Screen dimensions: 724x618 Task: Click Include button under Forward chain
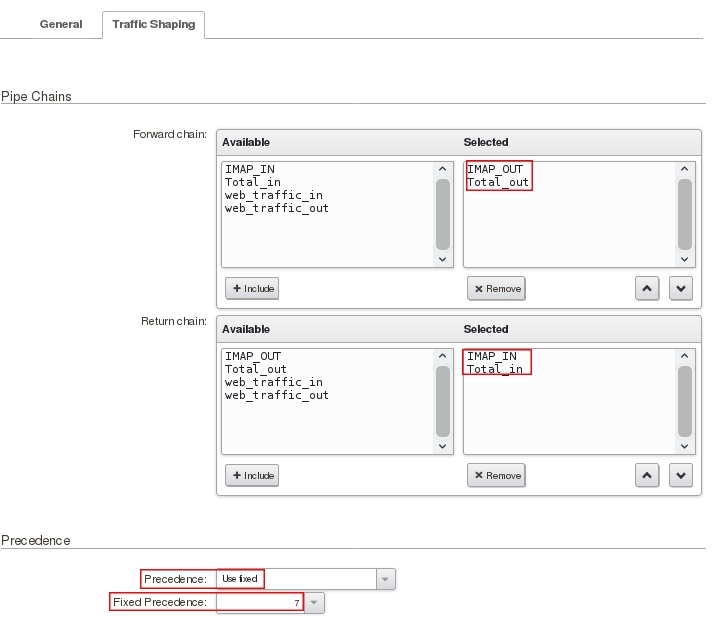click(x=252, y=288)
